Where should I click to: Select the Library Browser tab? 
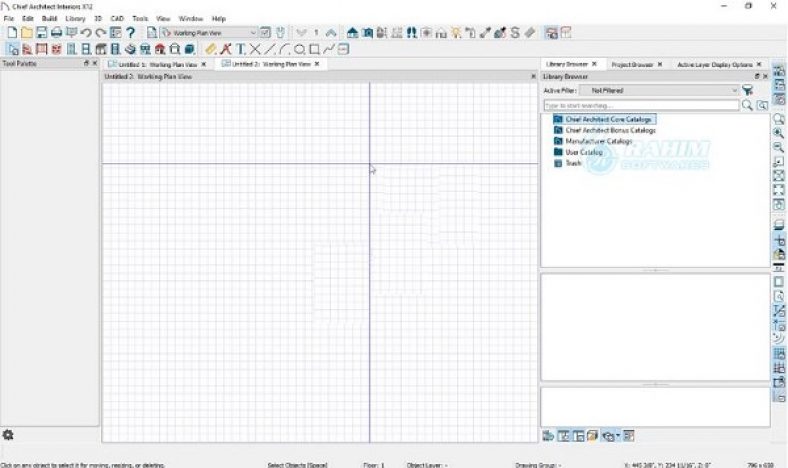[x=567, y=64]
